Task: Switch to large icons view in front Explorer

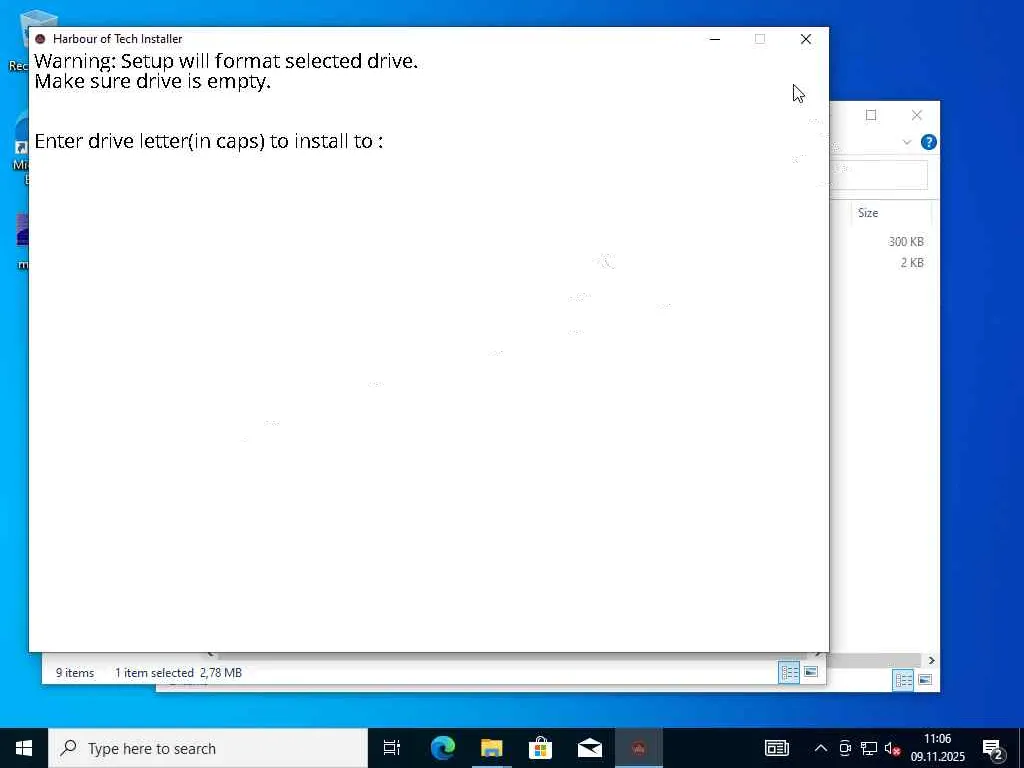Action: 810,672
